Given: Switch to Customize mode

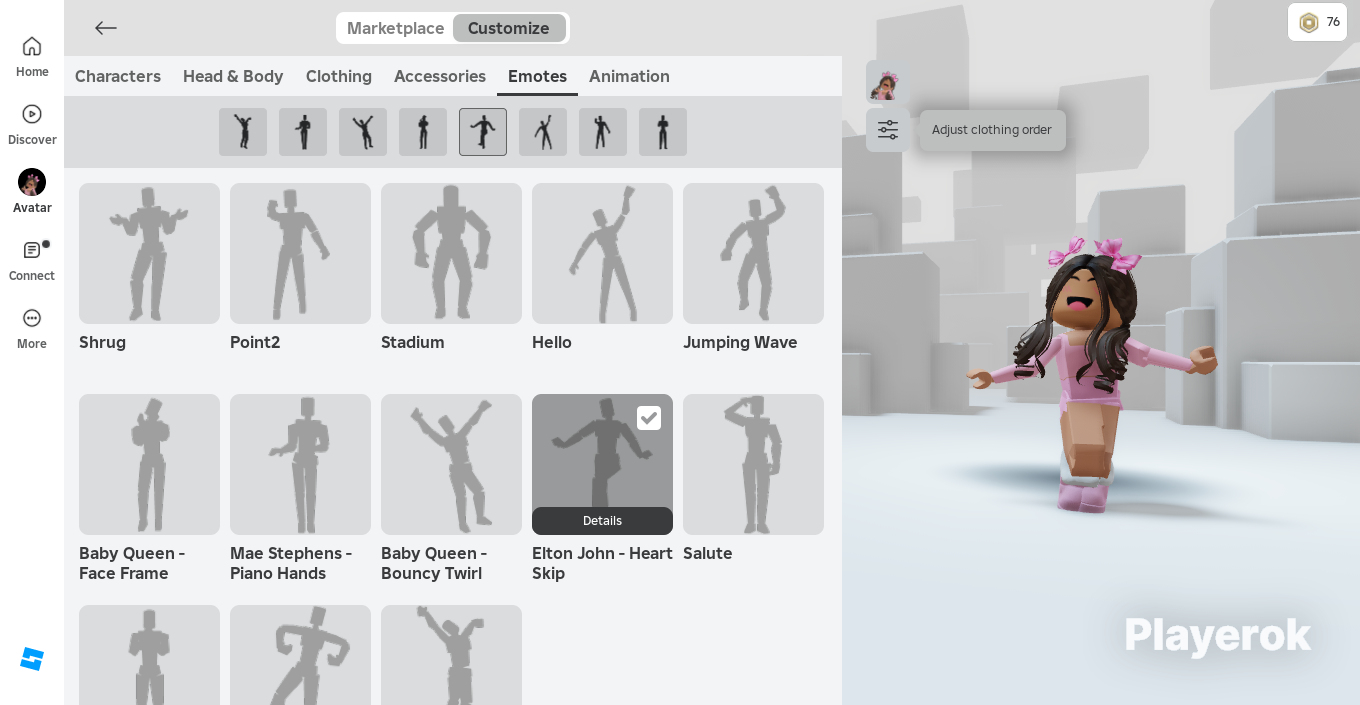Looking at the screenshot, I should pos(509,28).
